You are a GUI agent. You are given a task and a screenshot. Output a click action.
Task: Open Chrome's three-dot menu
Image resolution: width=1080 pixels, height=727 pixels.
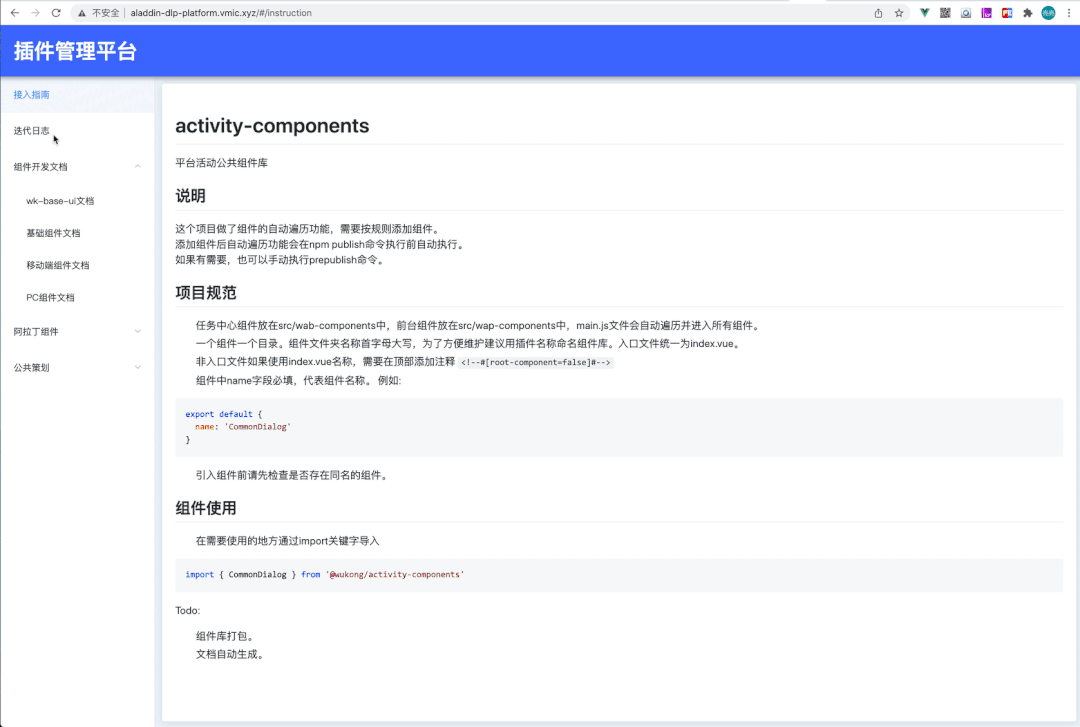[1069, 12]
